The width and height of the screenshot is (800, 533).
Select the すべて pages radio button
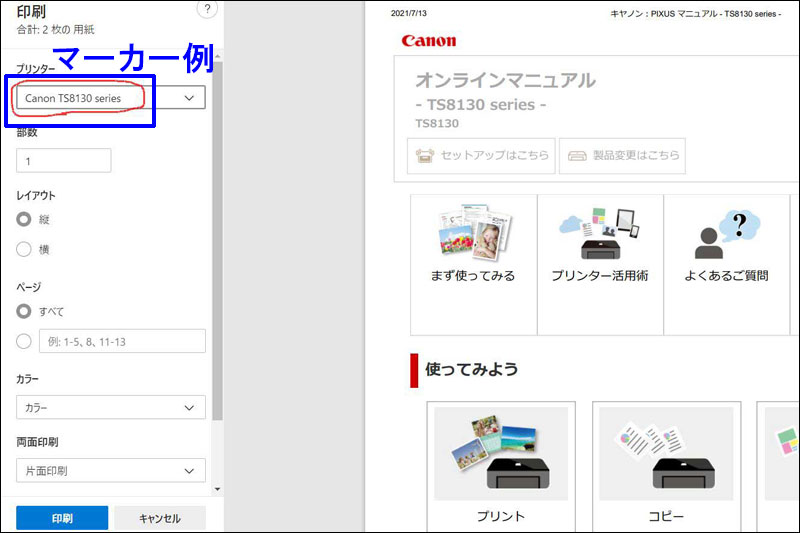pos(24,311)
